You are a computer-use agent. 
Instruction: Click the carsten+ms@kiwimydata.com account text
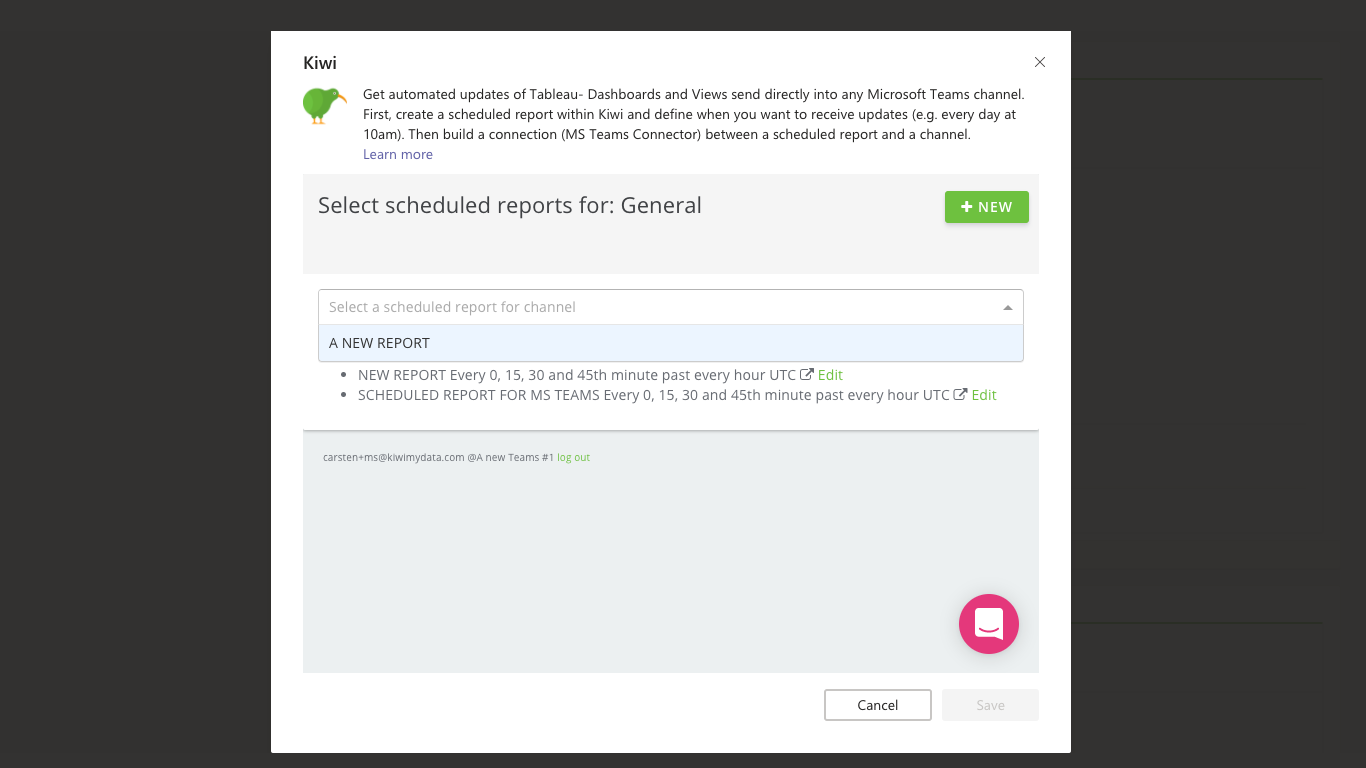click(394, 457)
